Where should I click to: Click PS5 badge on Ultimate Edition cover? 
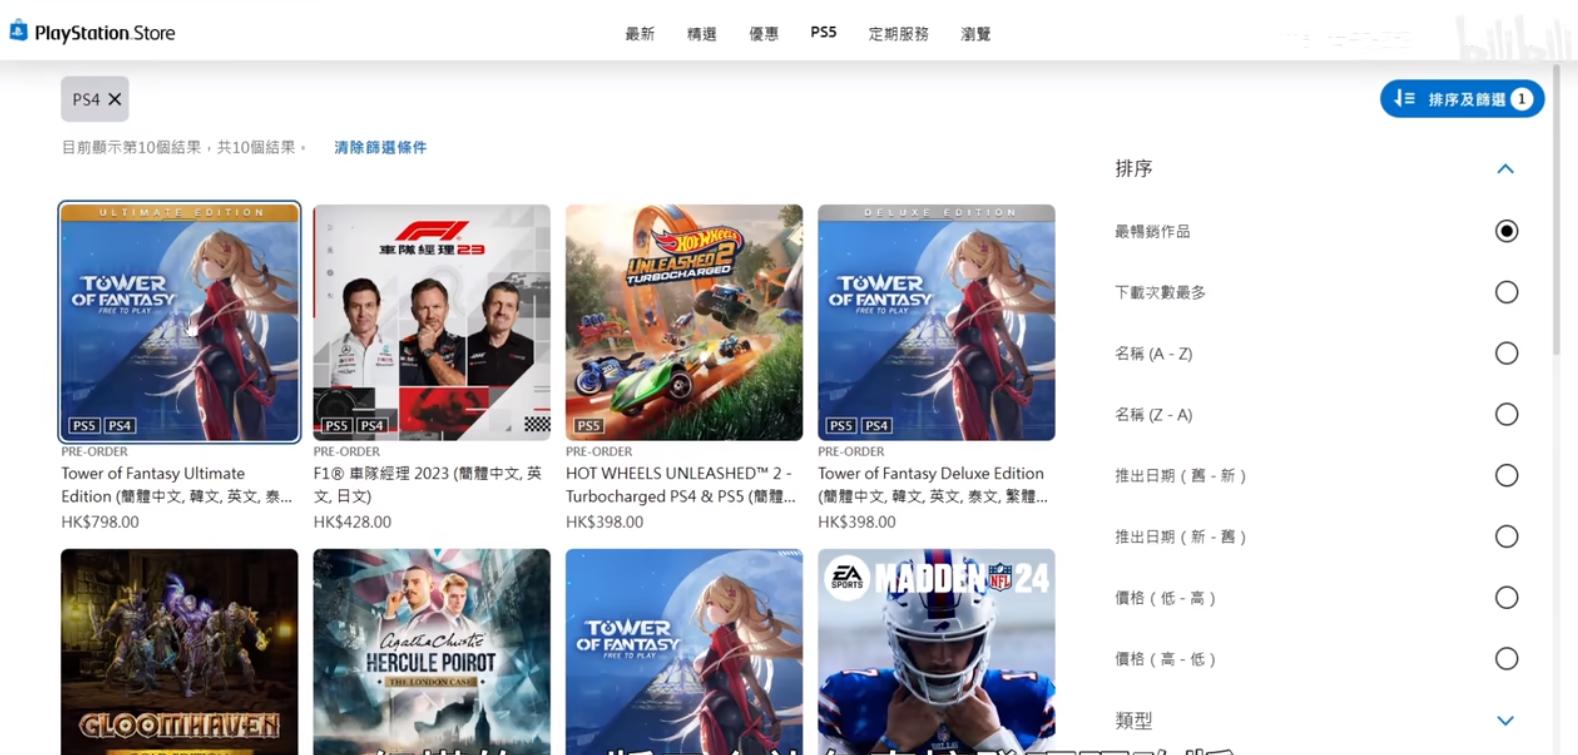[x=84, y=426]
